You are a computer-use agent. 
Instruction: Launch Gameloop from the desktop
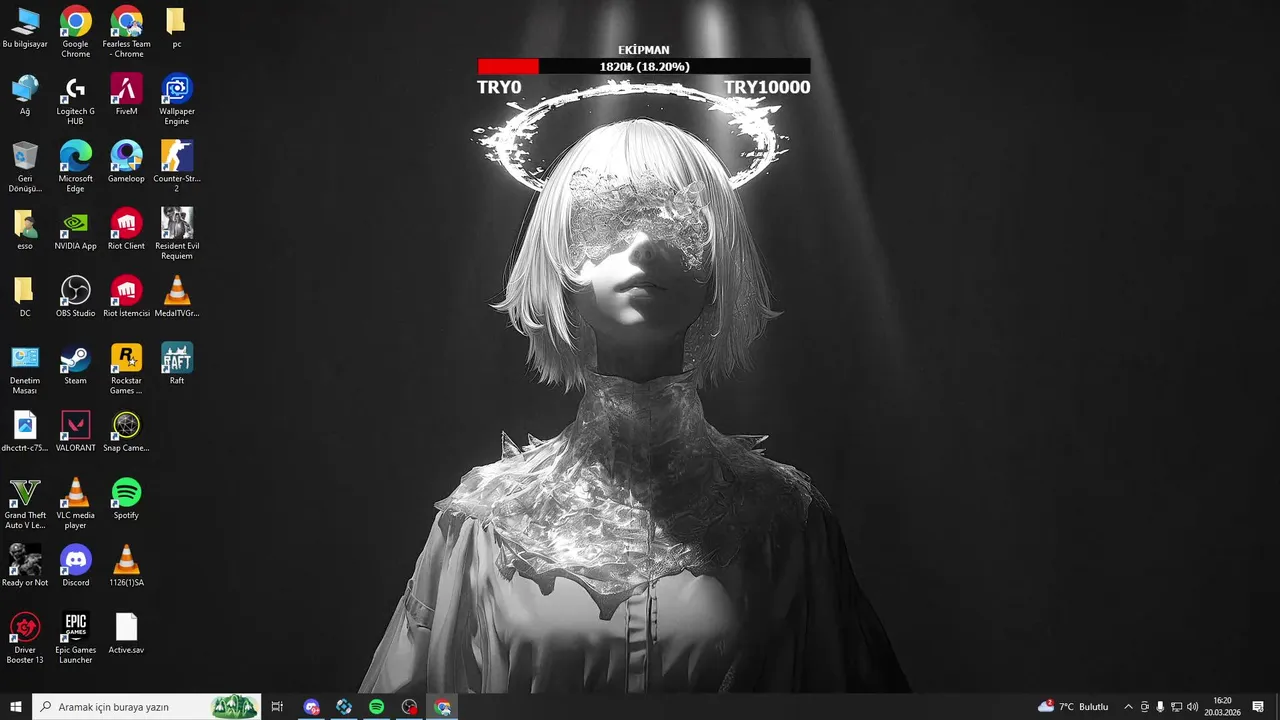click(x=126, y=162)
